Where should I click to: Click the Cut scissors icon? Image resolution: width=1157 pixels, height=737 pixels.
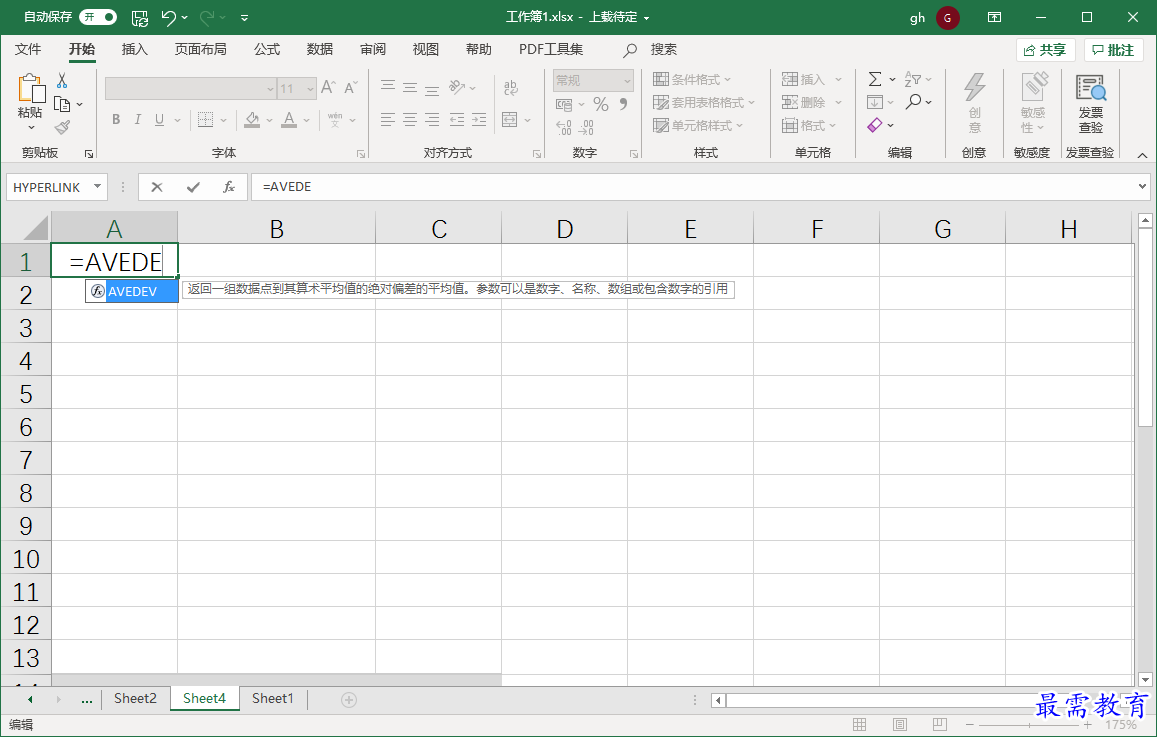pos(62,80)
